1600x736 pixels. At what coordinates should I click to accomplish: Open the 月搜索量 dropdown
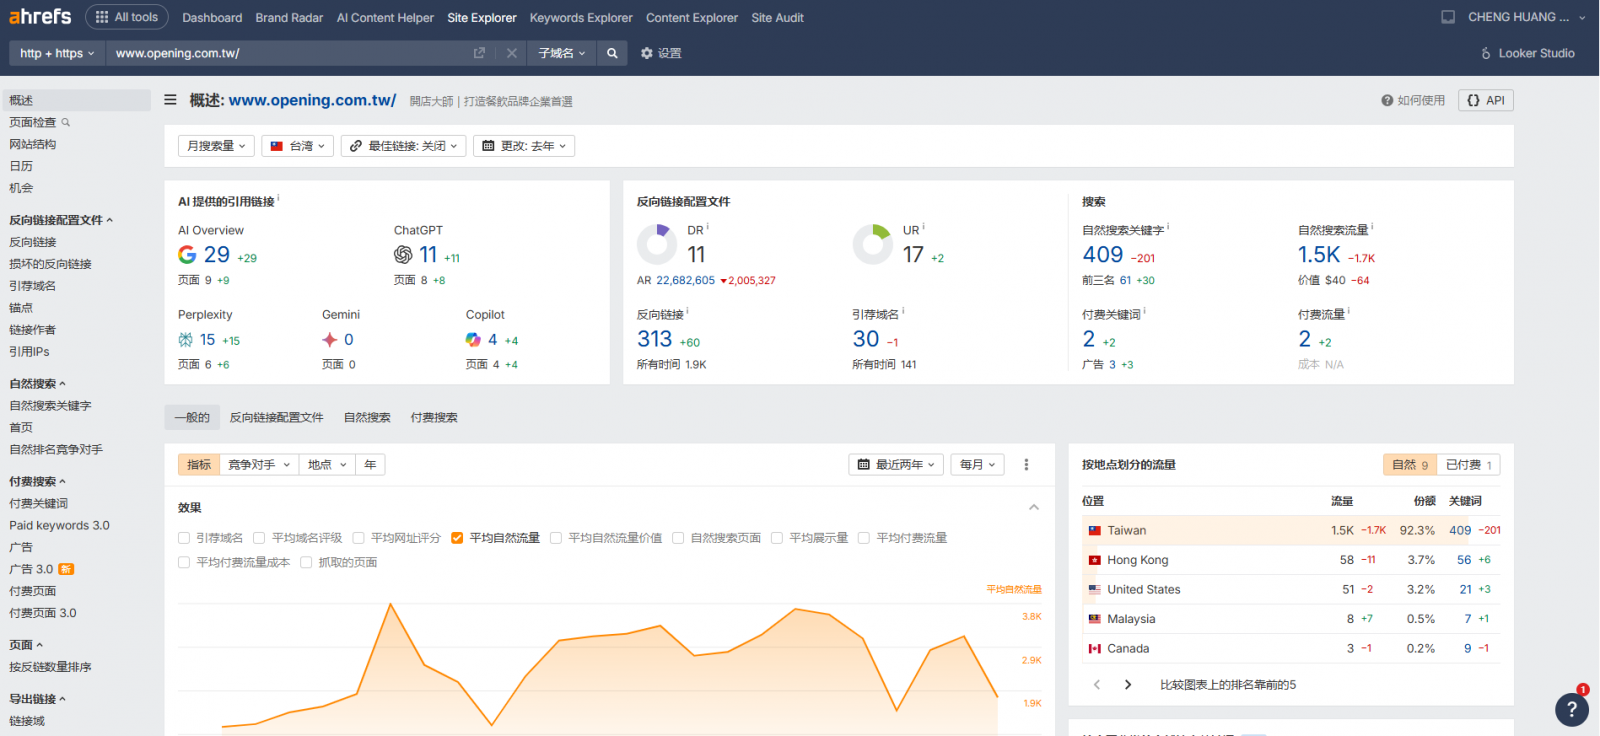click(216, 146)
